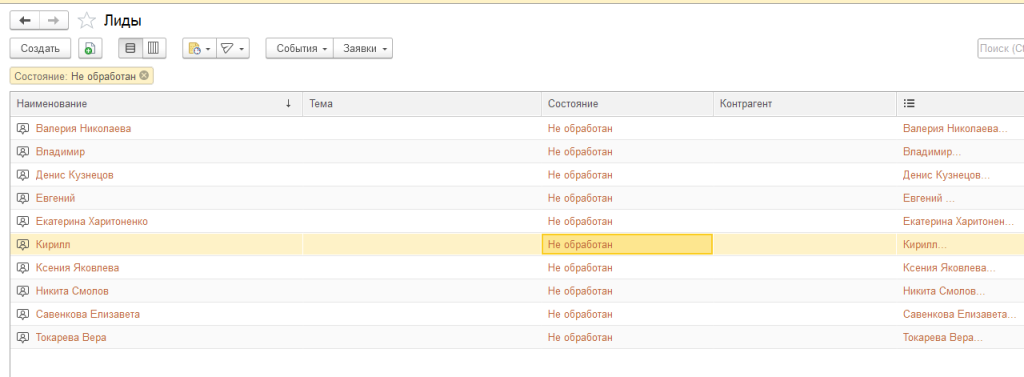The image size is (1024, 377).
Task: Click Не обработан status in Денис Кузнецов row
Action: [581, 175]
